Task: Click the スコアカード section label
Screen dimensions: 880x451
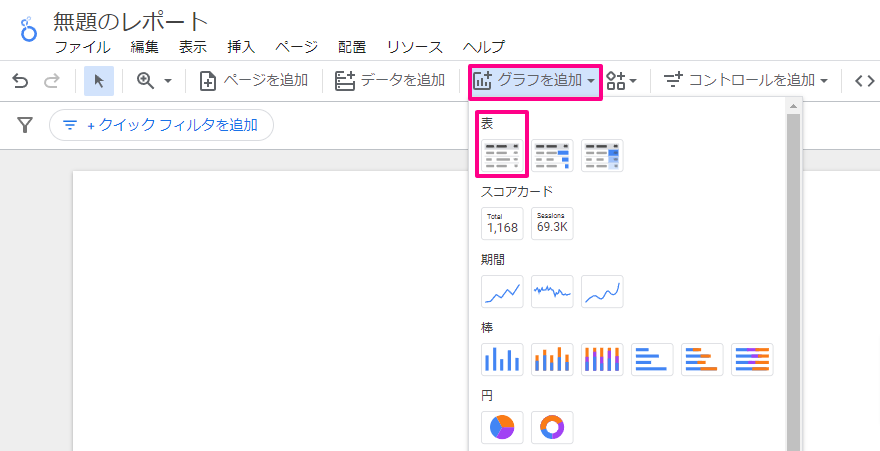Action: [517, 192]
